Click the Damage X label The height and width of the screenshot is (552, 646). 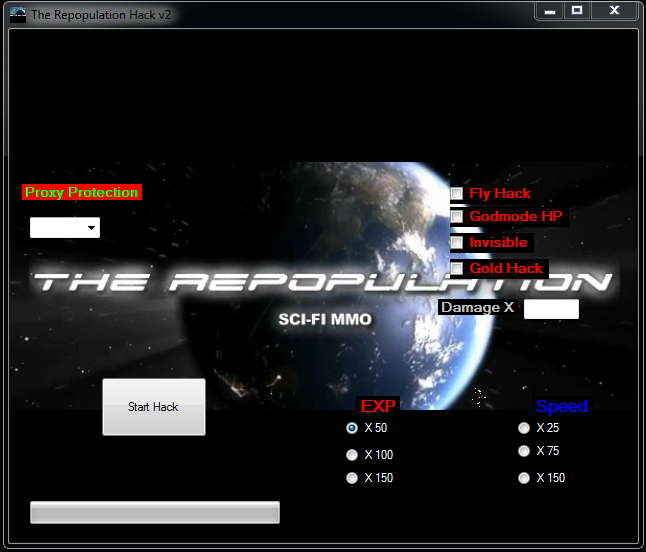477,307
